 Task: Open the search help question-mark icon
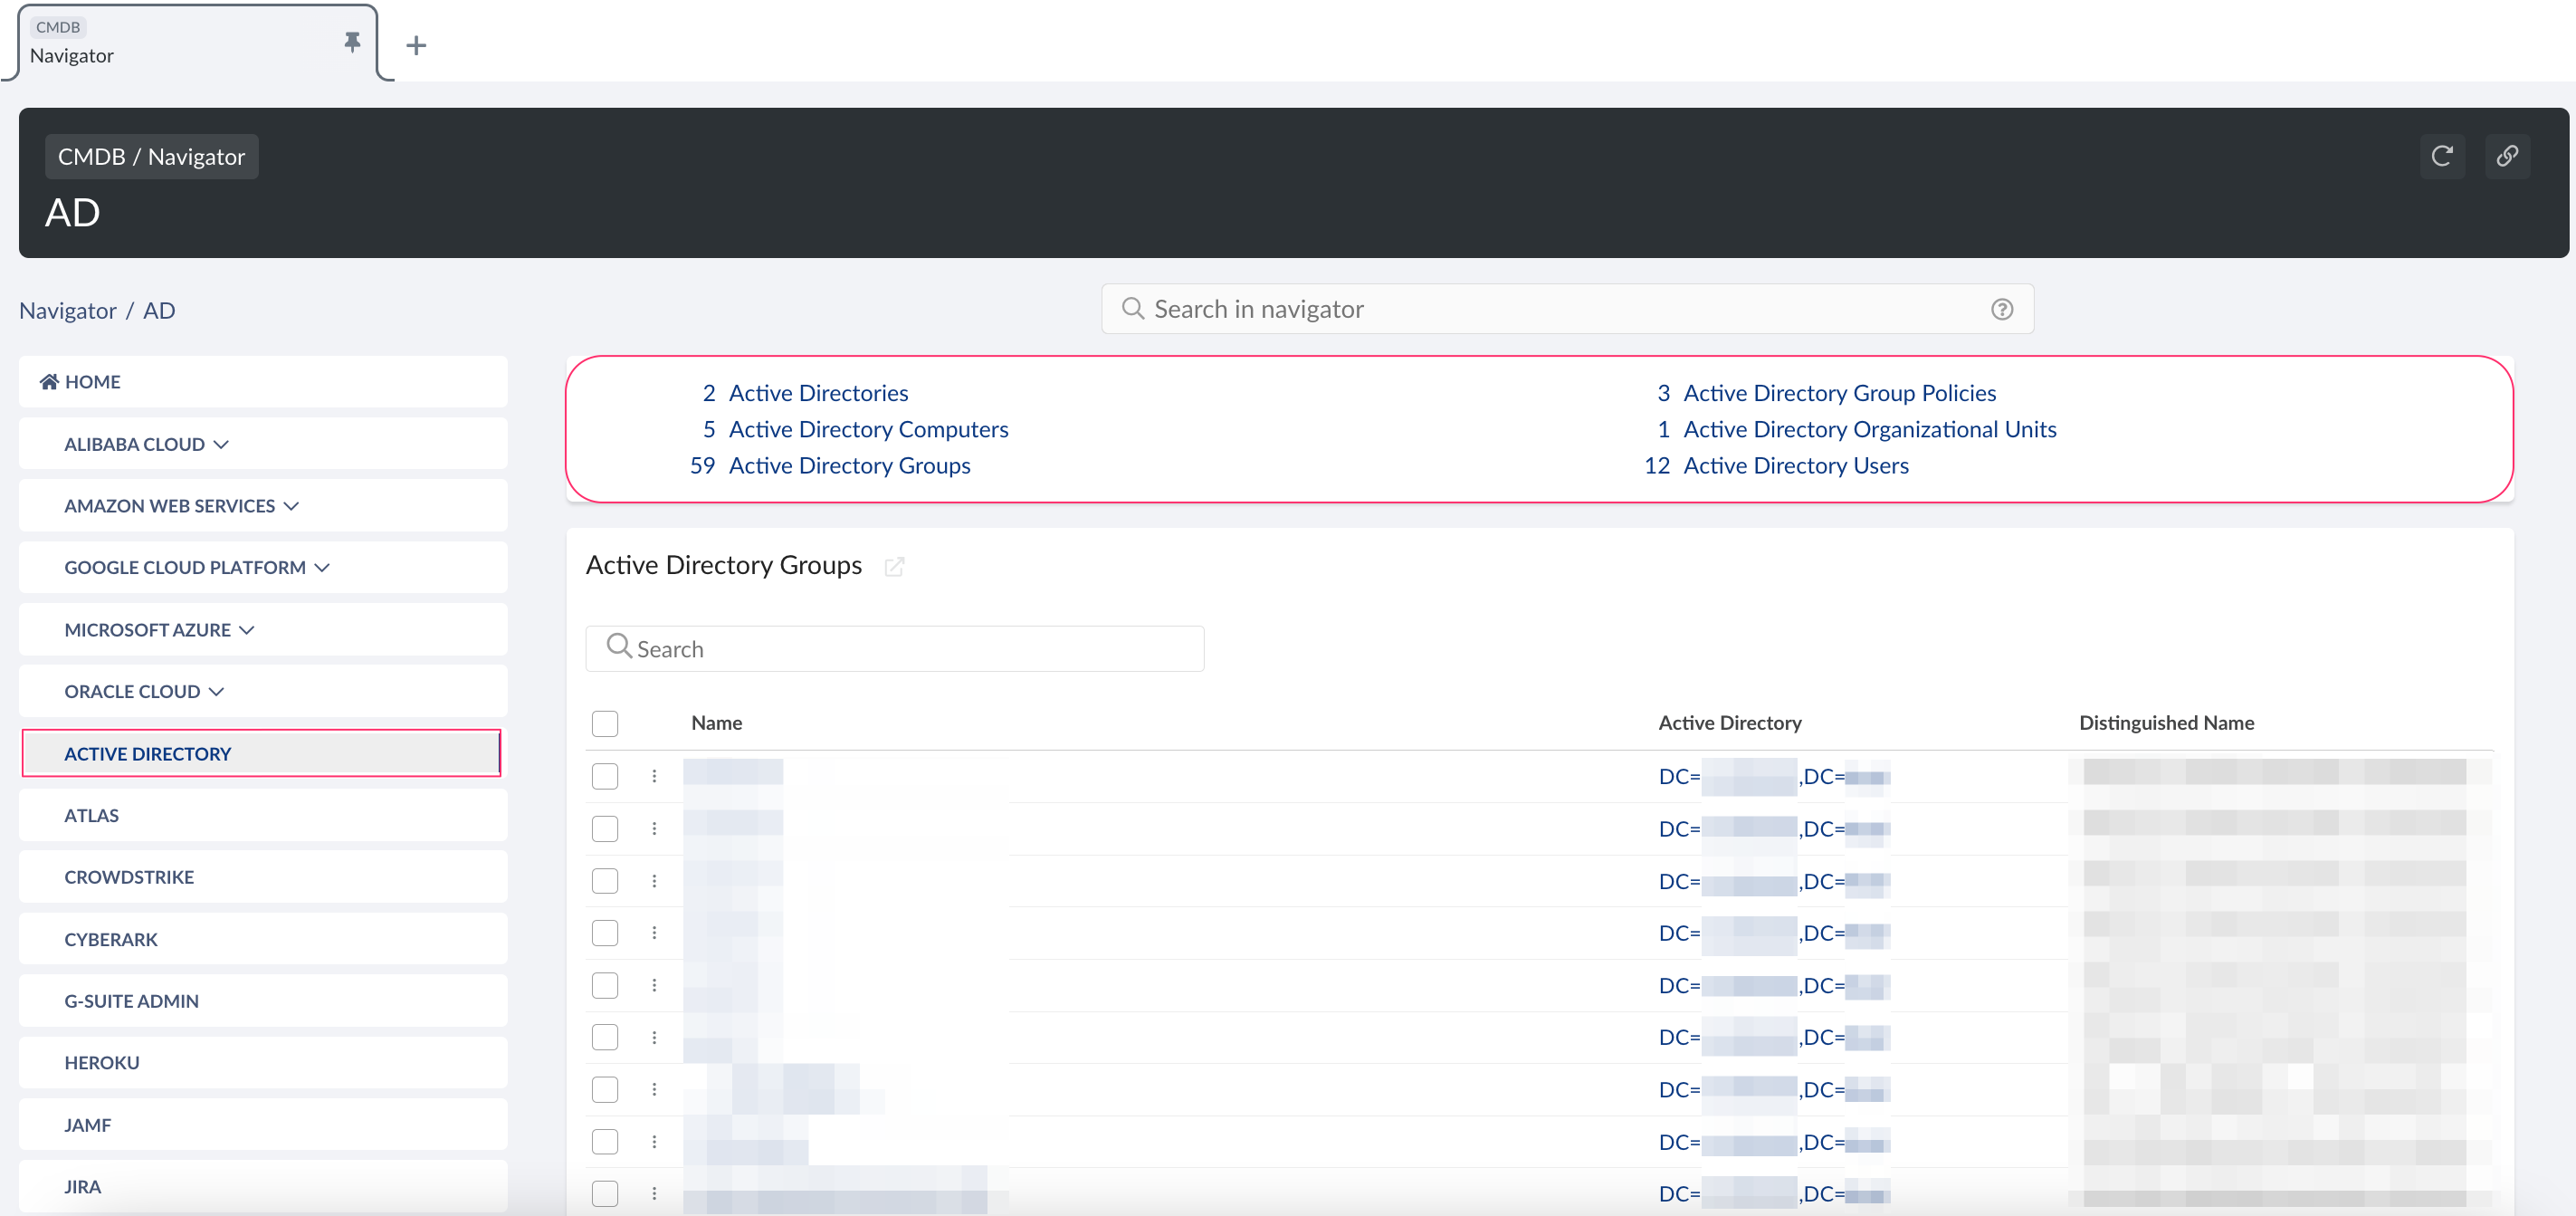pyautogui.click(x=2001, y=309)
